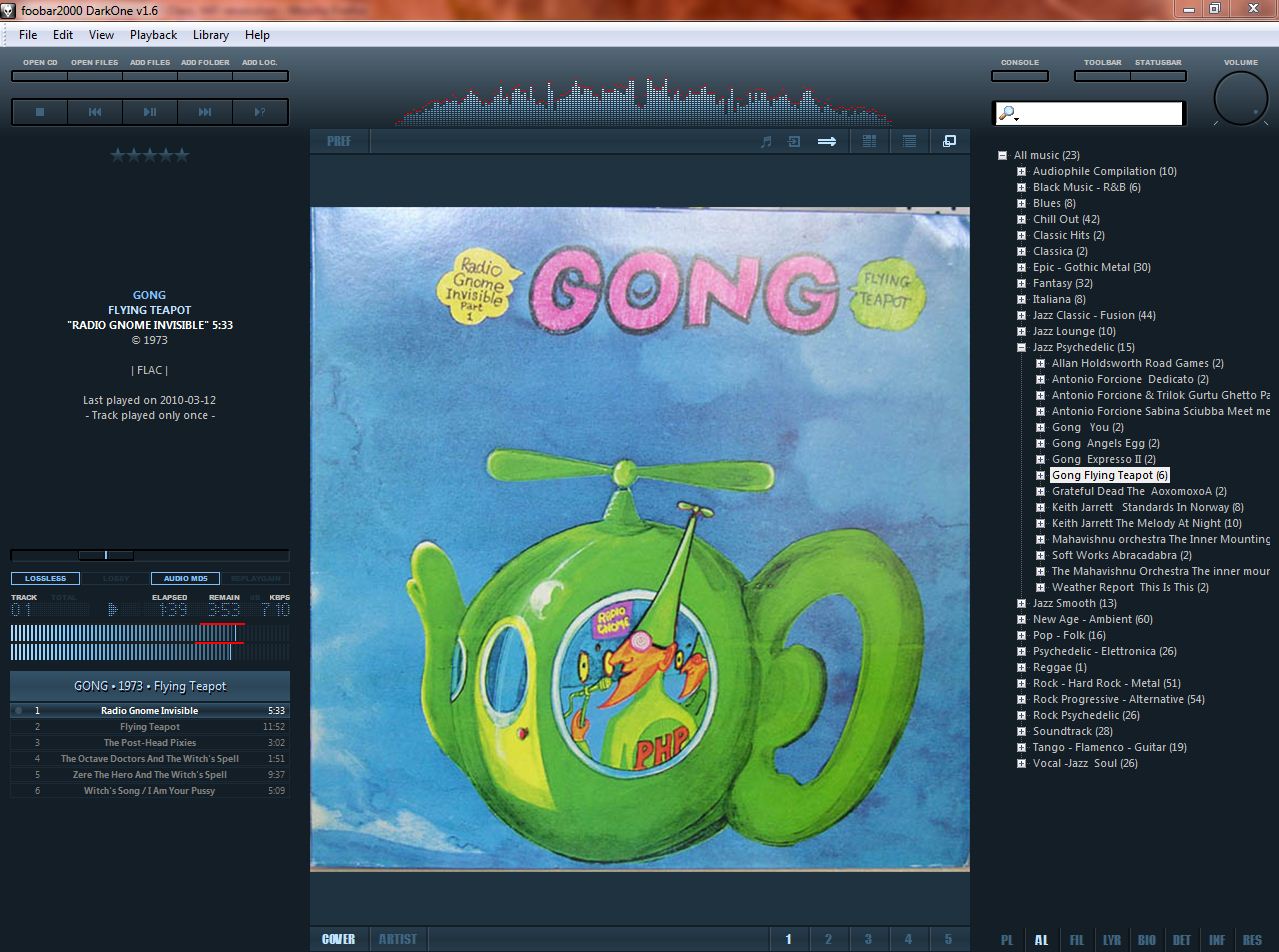This screenshot has height=952, width=1279.
Task: Expand Keith Jarrett Standards In Norway
Action: 1040,507
